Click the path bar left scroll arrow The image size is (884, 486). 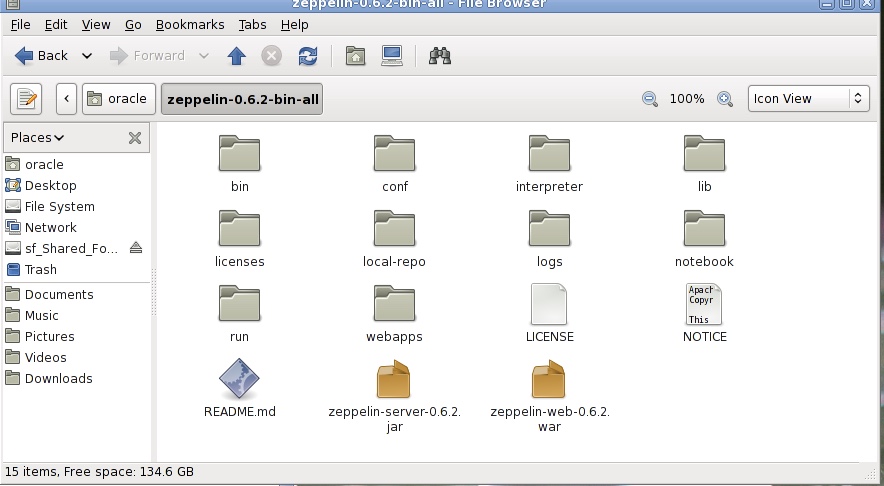tap(67, 99)
